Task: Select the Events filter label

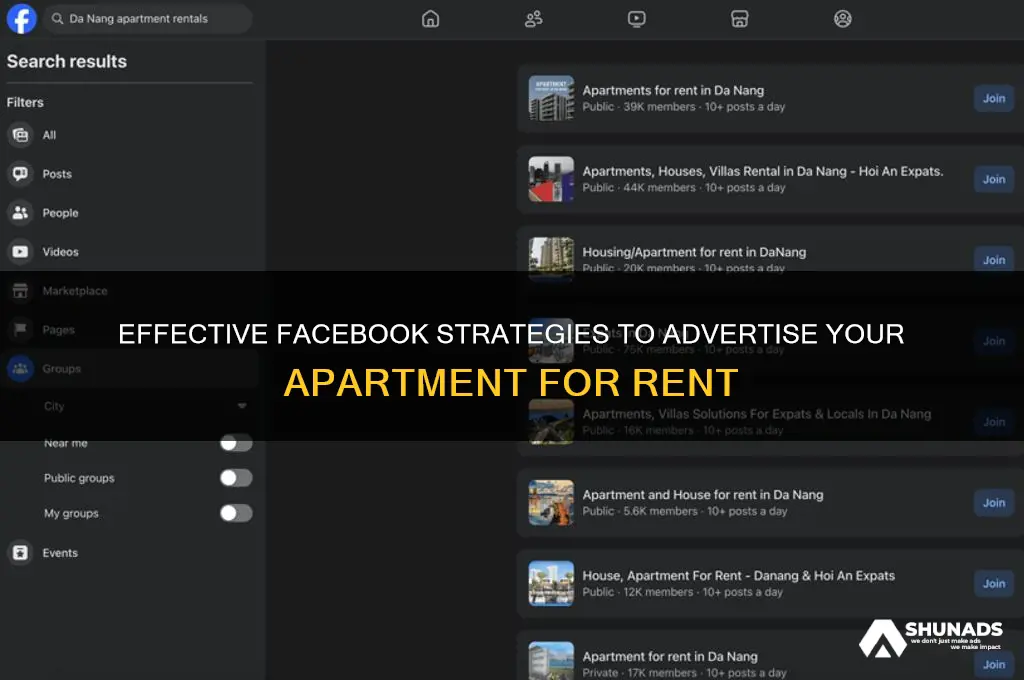Action: [x=60, y=553]
